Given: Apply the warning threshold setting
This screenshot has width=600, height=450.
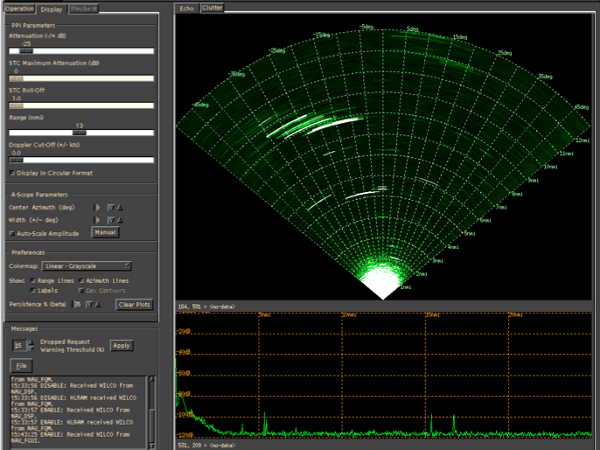Looking at the screenshot, I should 121,345.
